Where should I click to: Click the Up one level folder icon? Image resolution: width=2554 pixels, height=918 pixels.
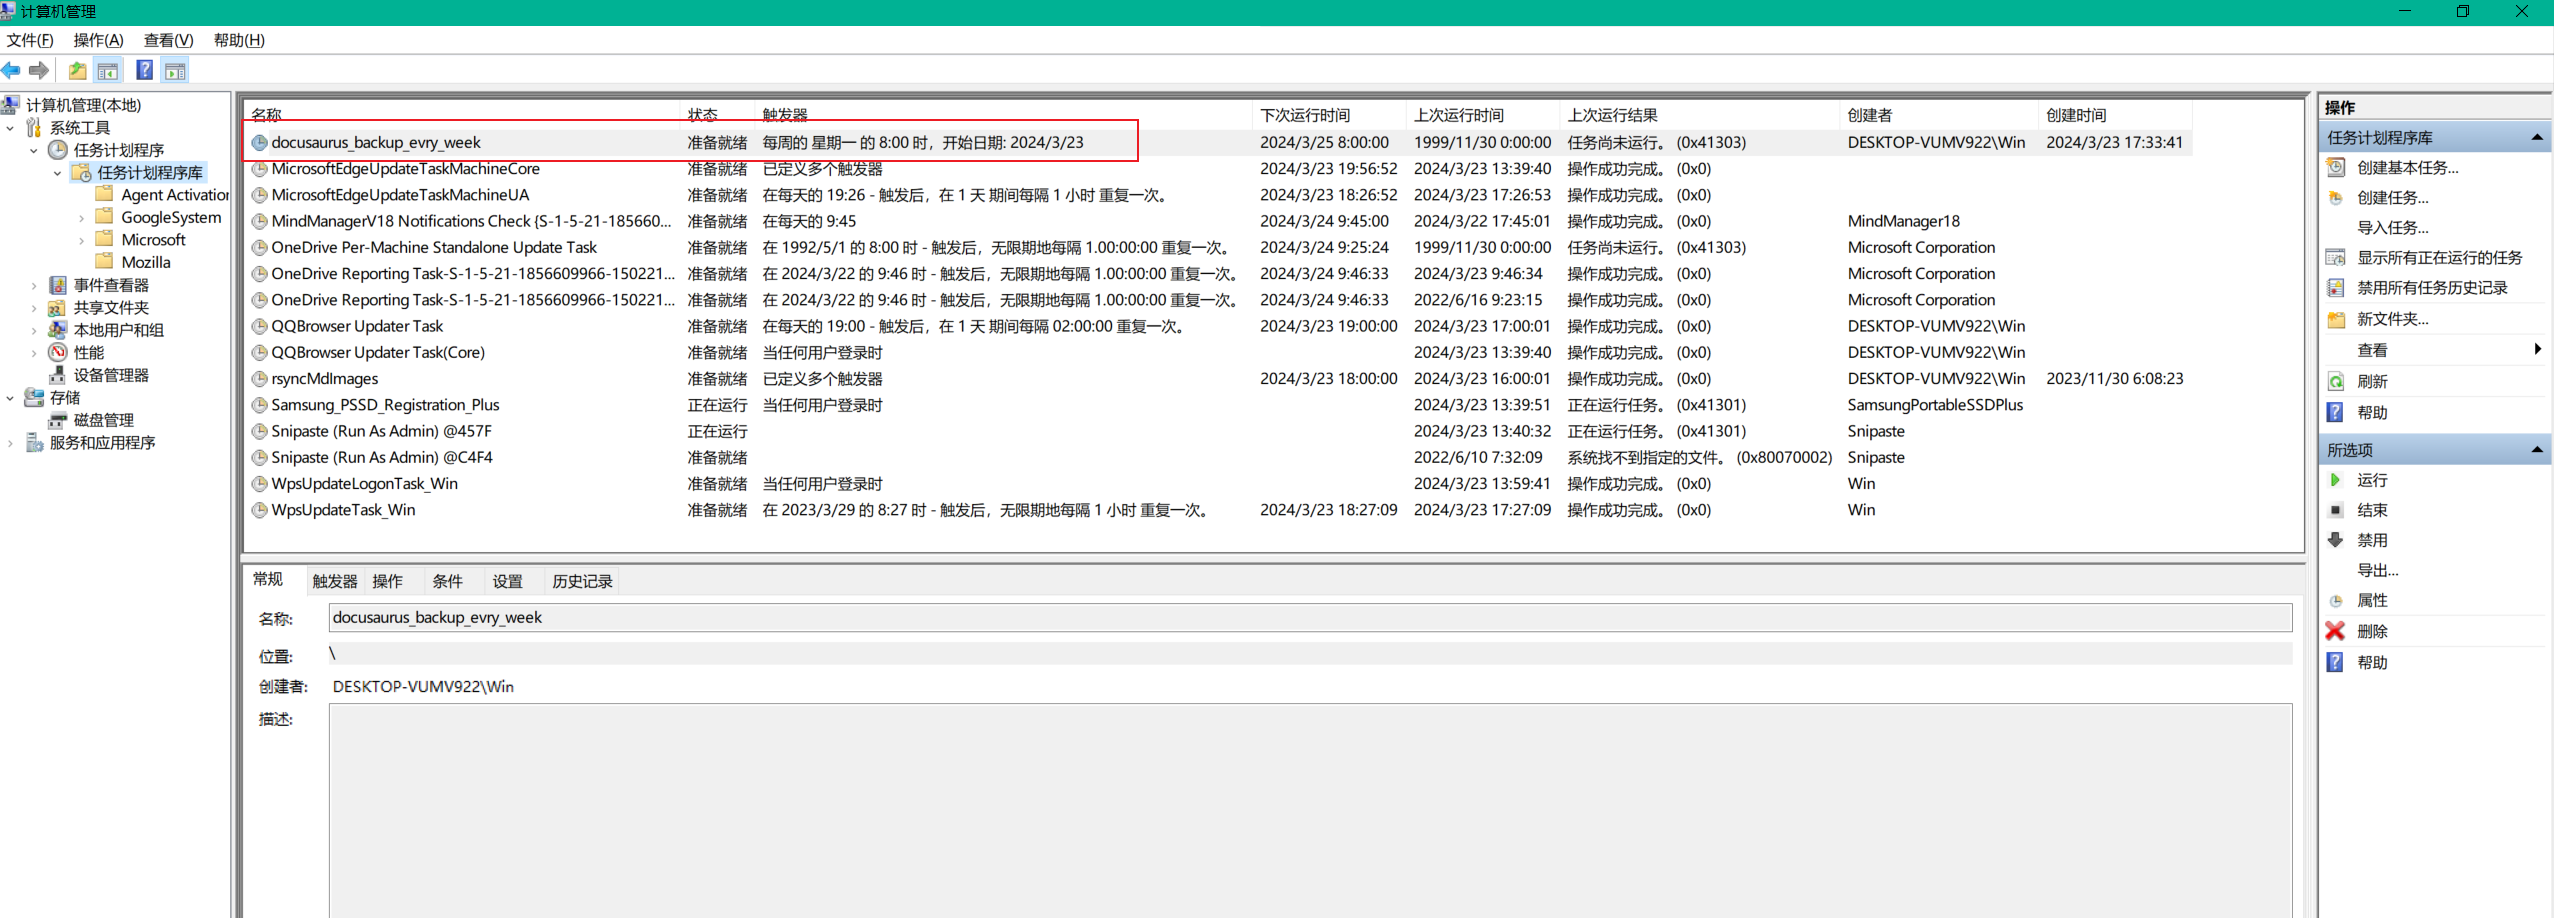pos(77,70)
